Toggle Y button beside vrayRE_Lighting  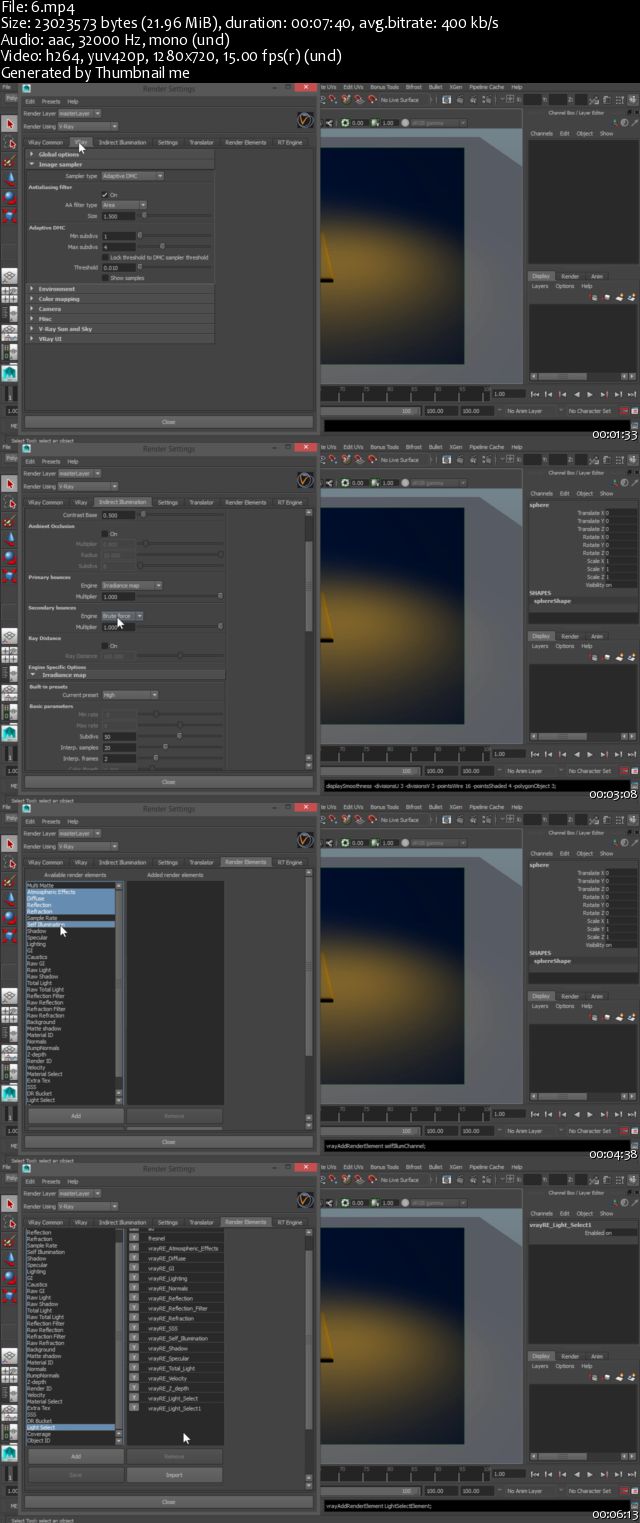(134, 1278)
